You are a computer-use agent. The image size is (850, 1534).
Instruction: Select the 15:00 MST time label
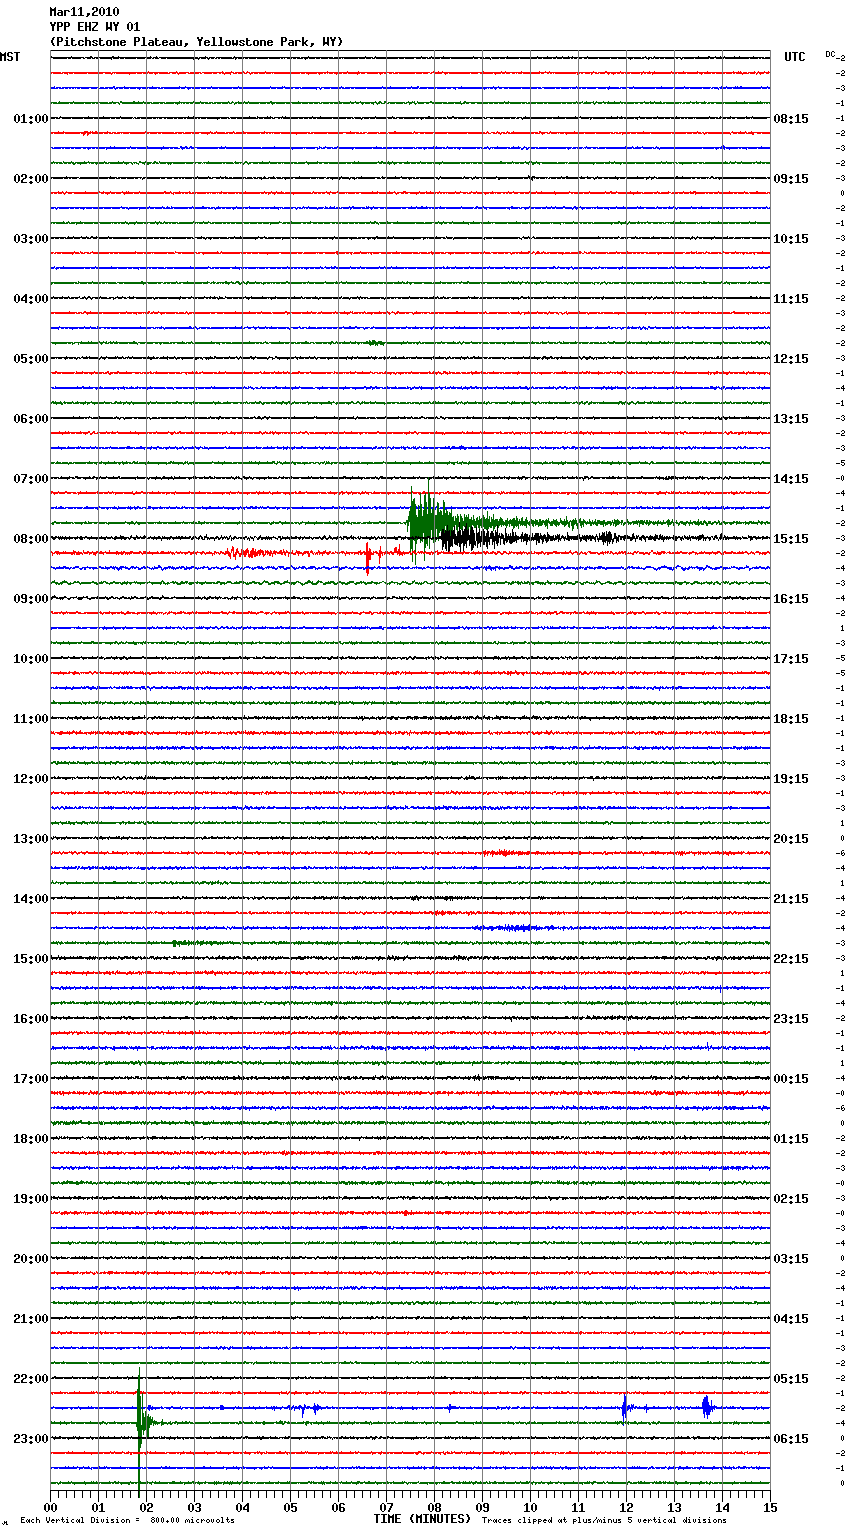pyautogui.click(x=31, y=959)
